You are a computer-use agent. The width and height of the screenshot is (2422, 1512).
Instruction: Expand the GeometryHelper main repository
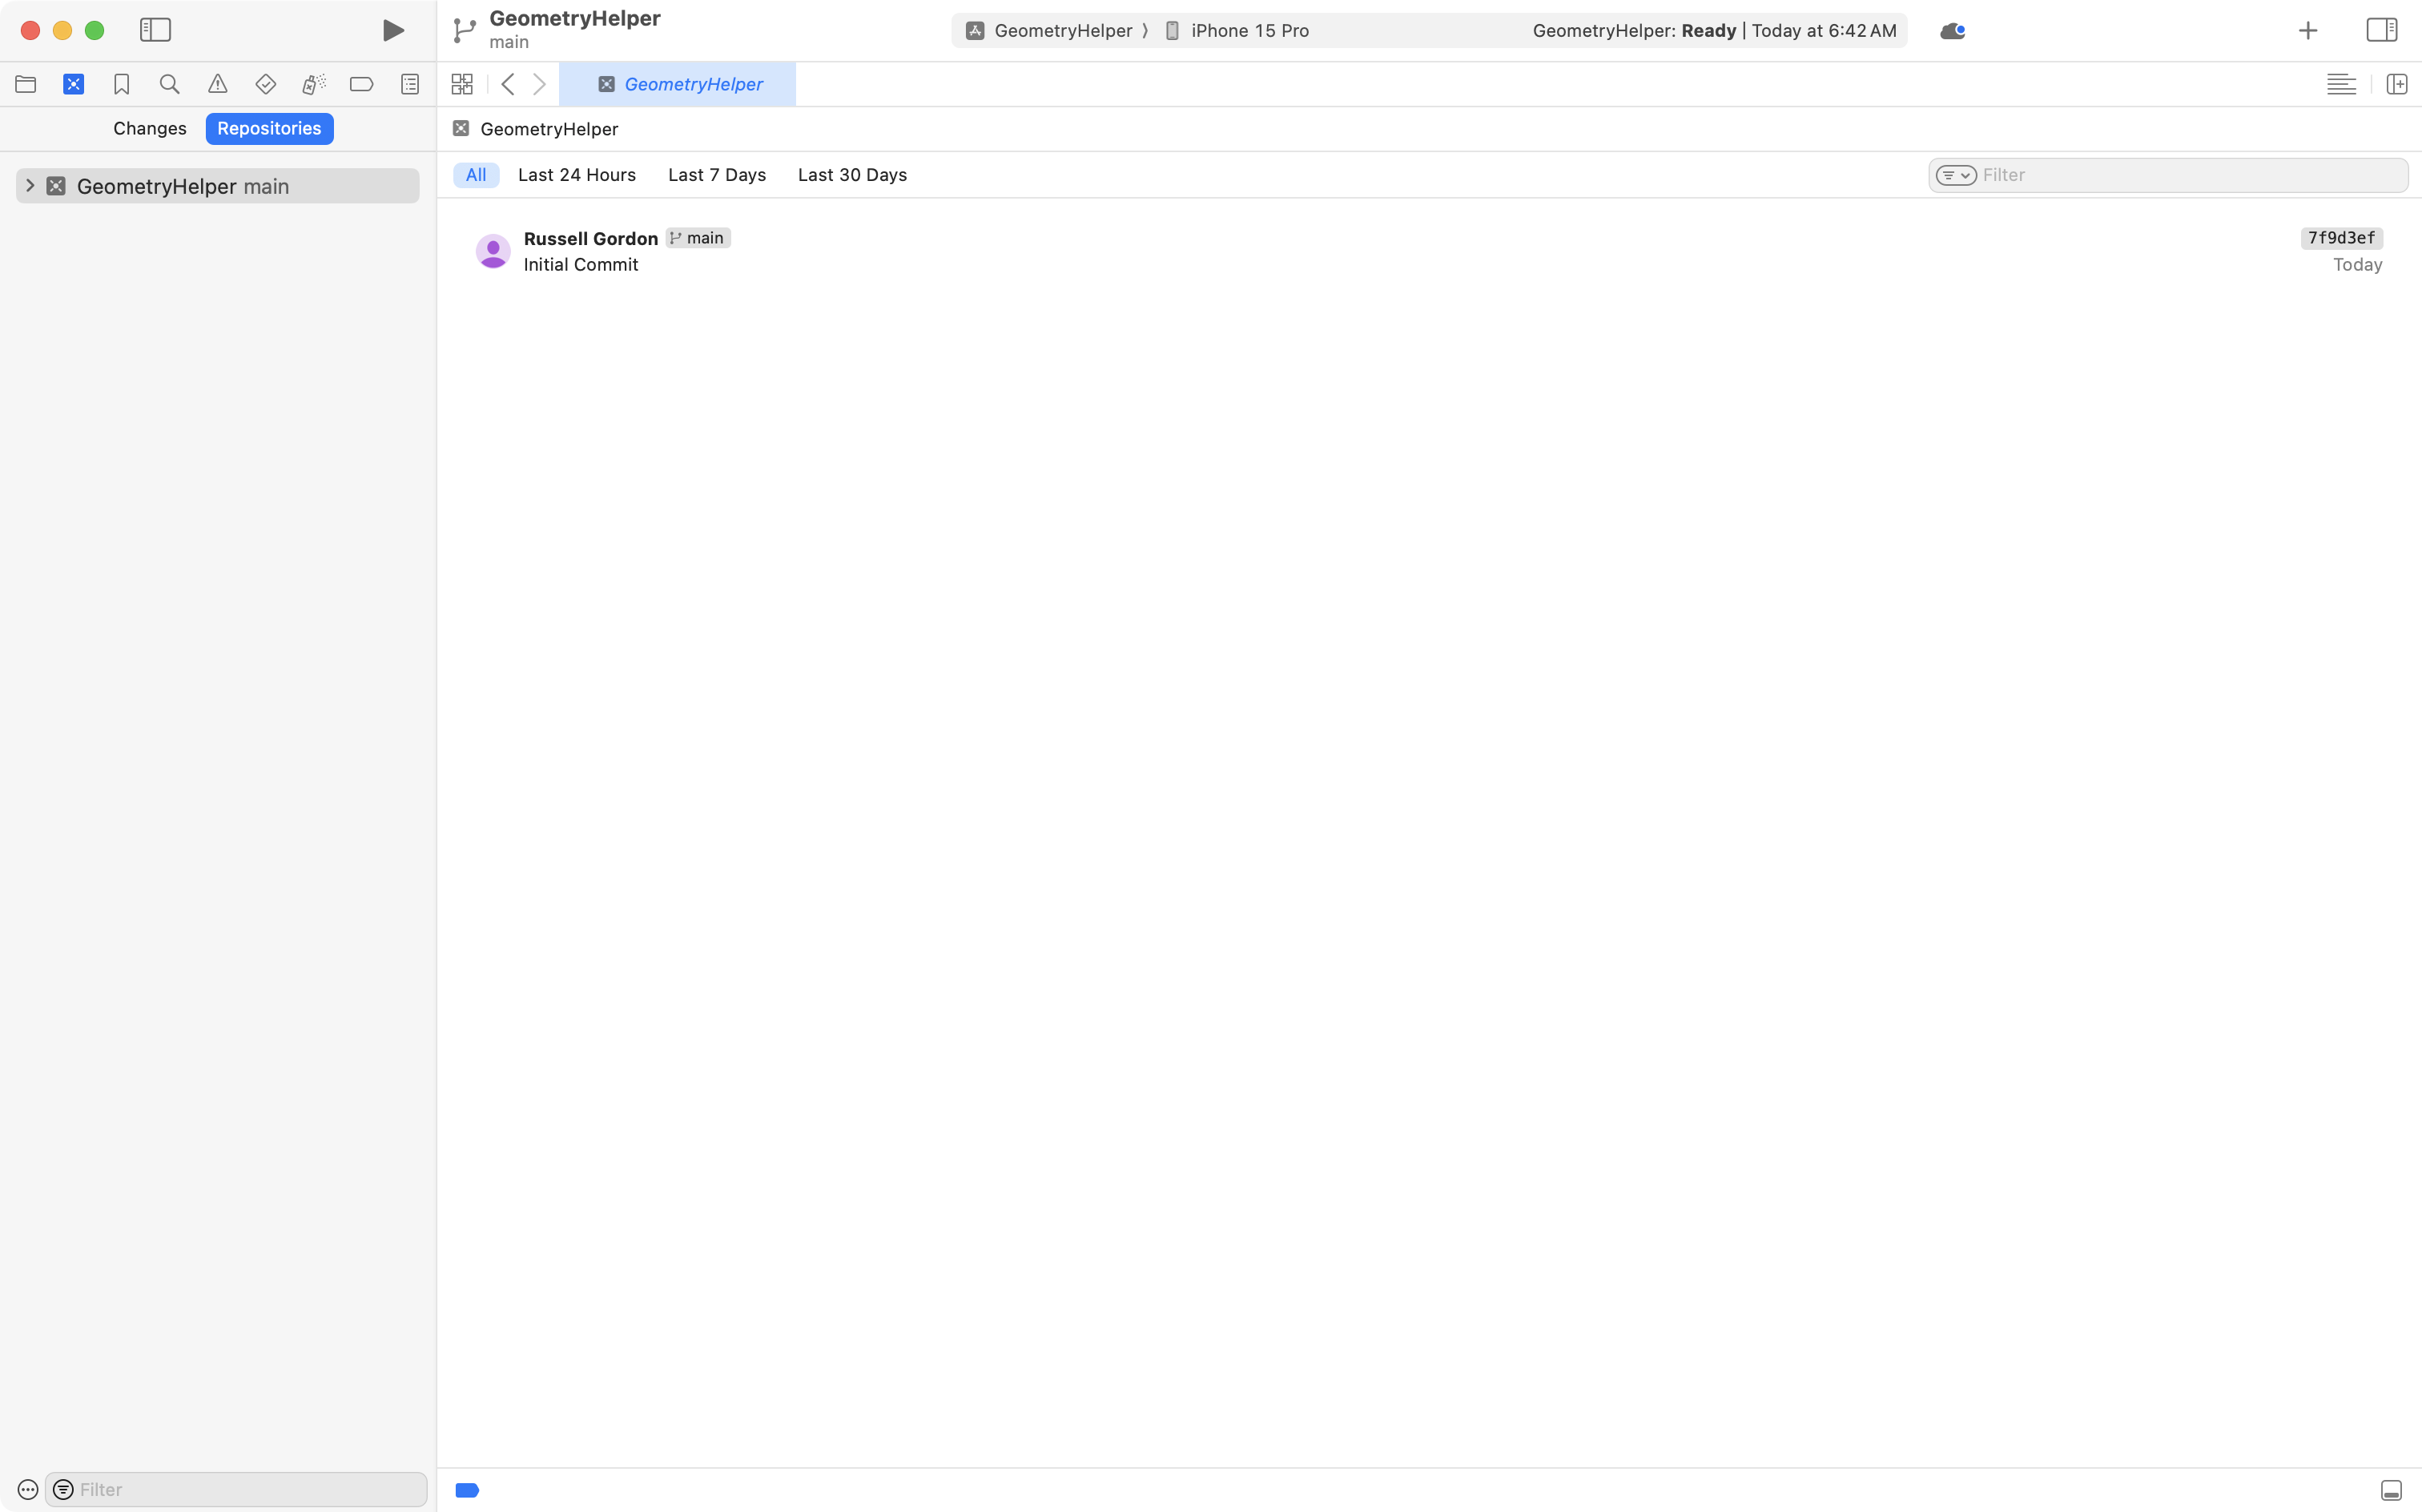point(29,185)
